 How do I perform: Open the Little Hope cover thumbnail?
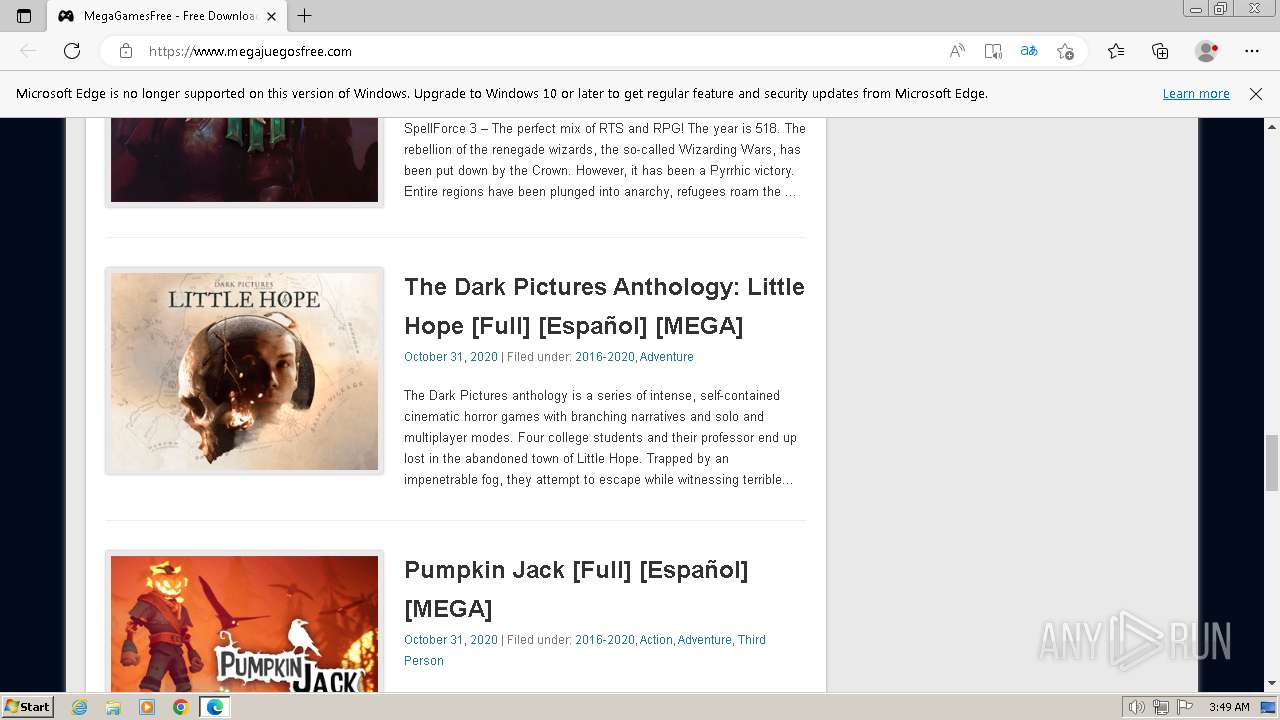point(245,371)
